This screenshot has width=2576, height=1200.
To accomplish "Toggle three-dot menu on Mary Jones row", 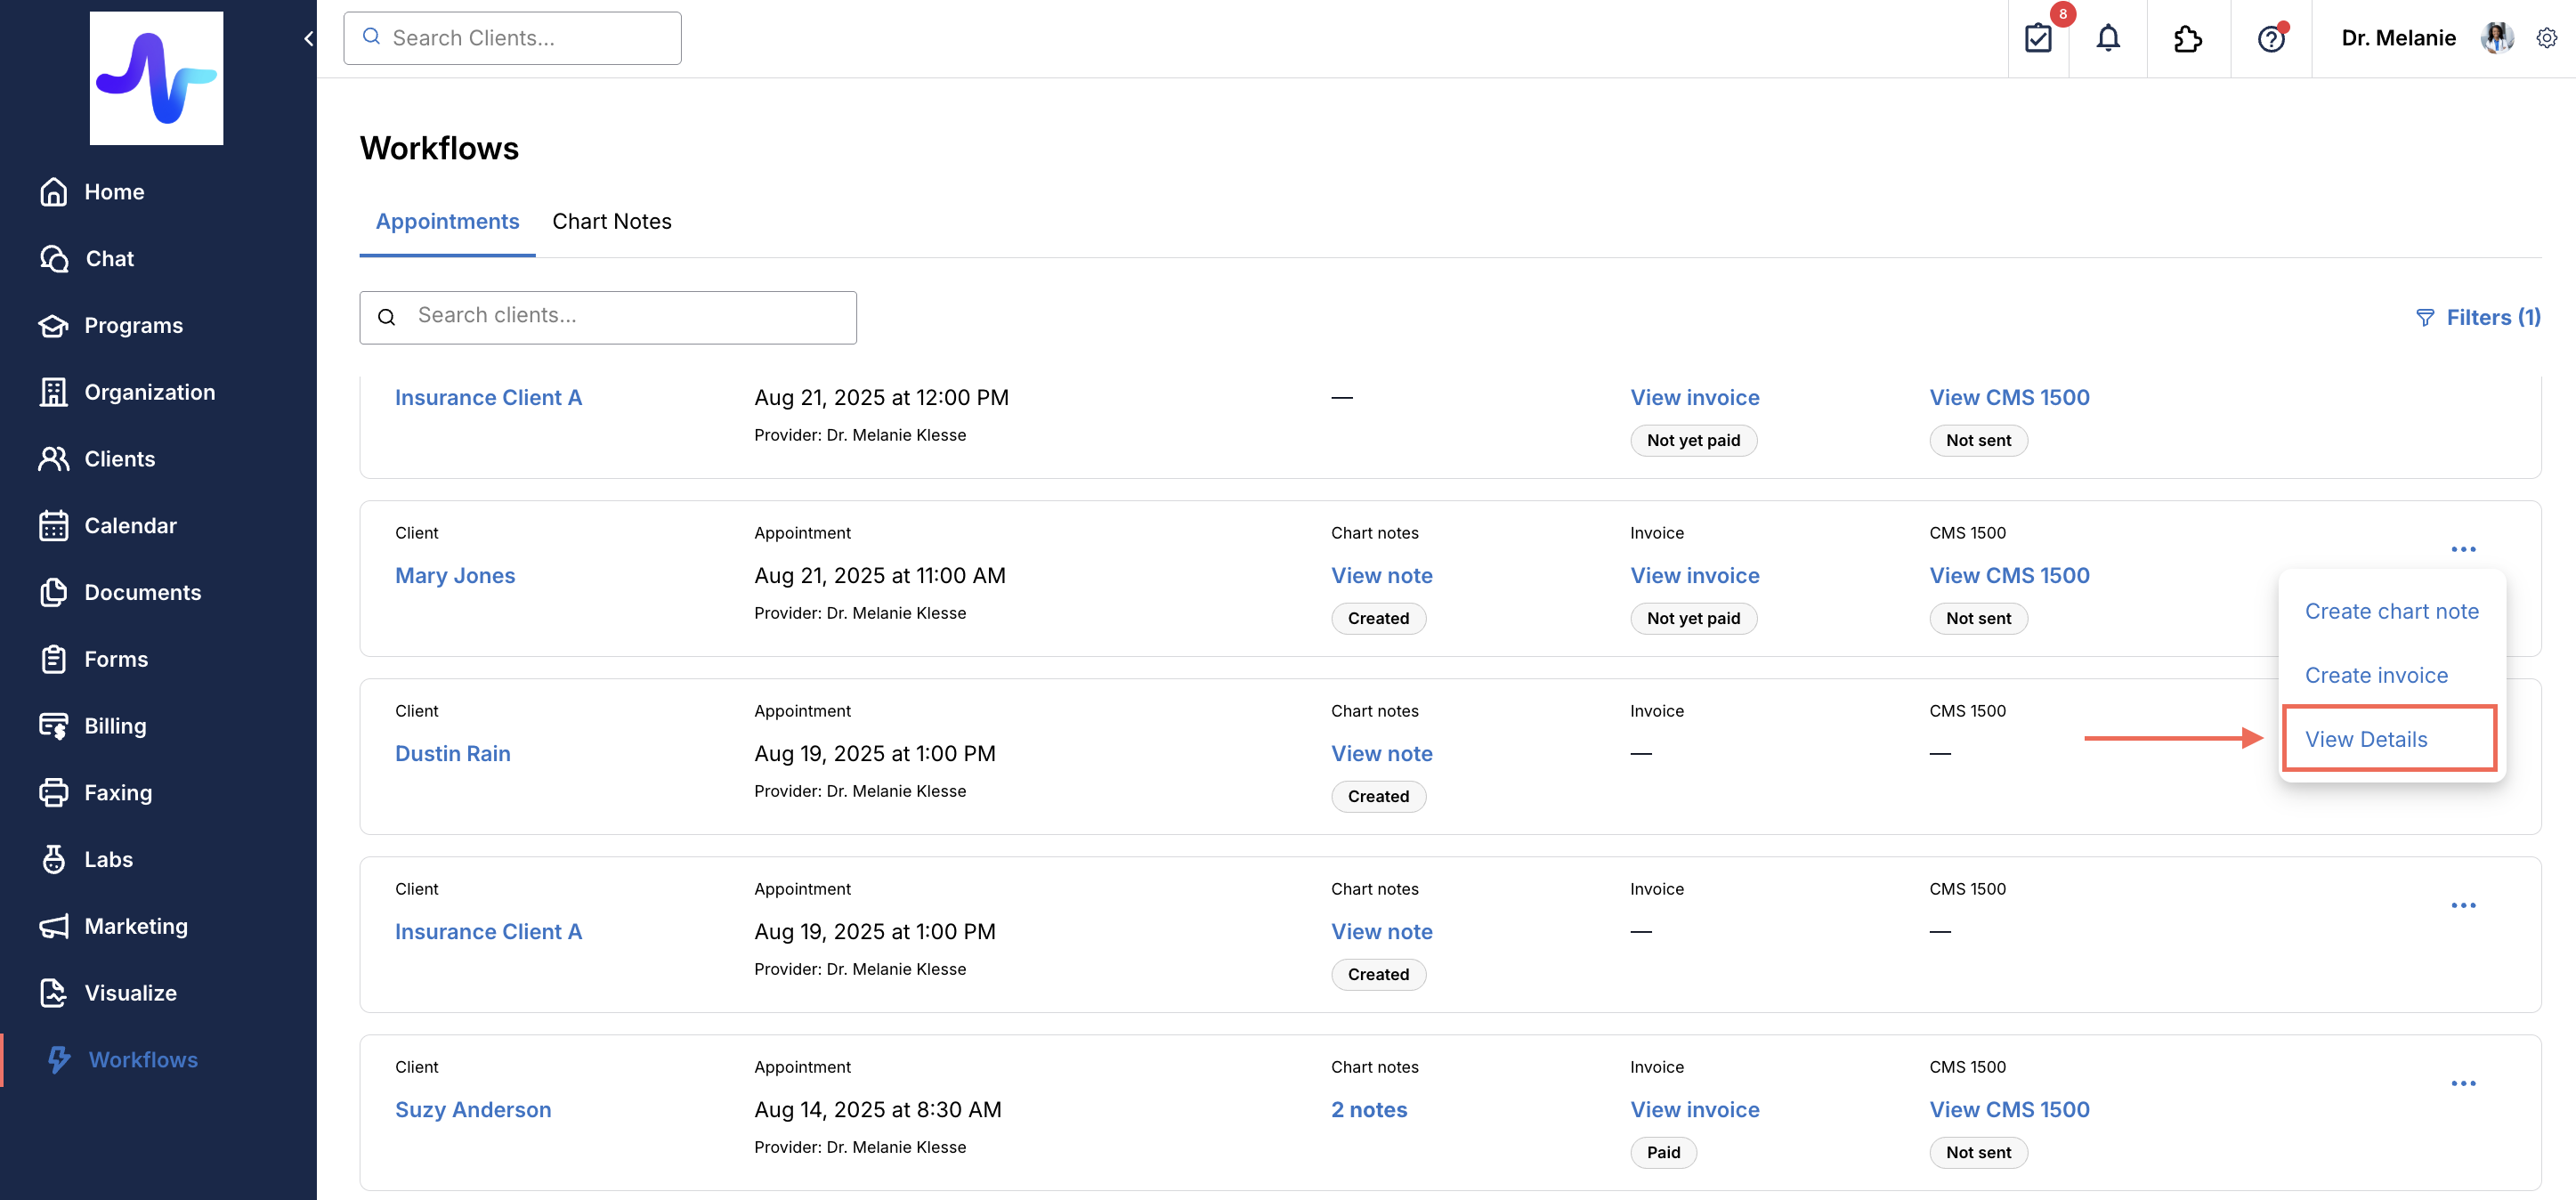I will (x=2463, y=549).
